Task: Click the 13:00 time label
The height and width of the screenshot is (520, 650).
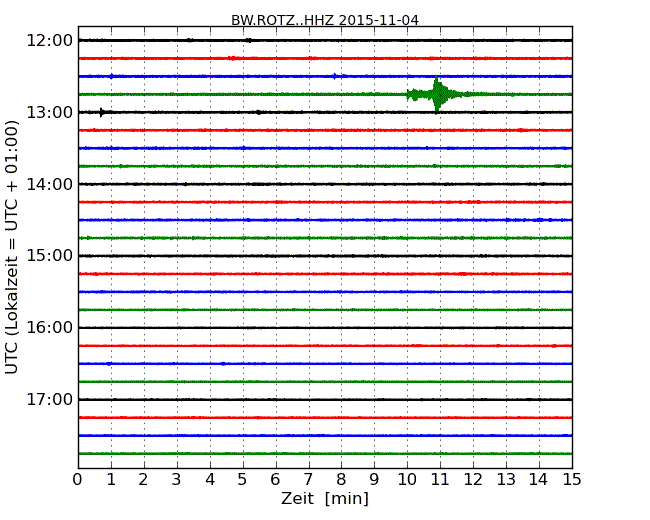Action: pyautogui.click(x=49, y=112)
